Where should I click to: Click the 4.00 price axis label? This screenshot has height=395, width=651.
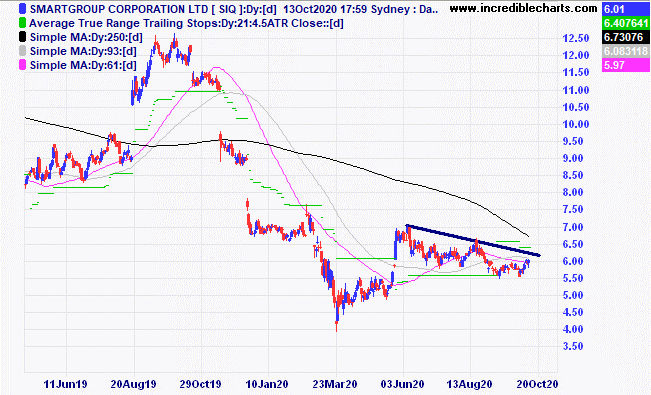point(573,329)
